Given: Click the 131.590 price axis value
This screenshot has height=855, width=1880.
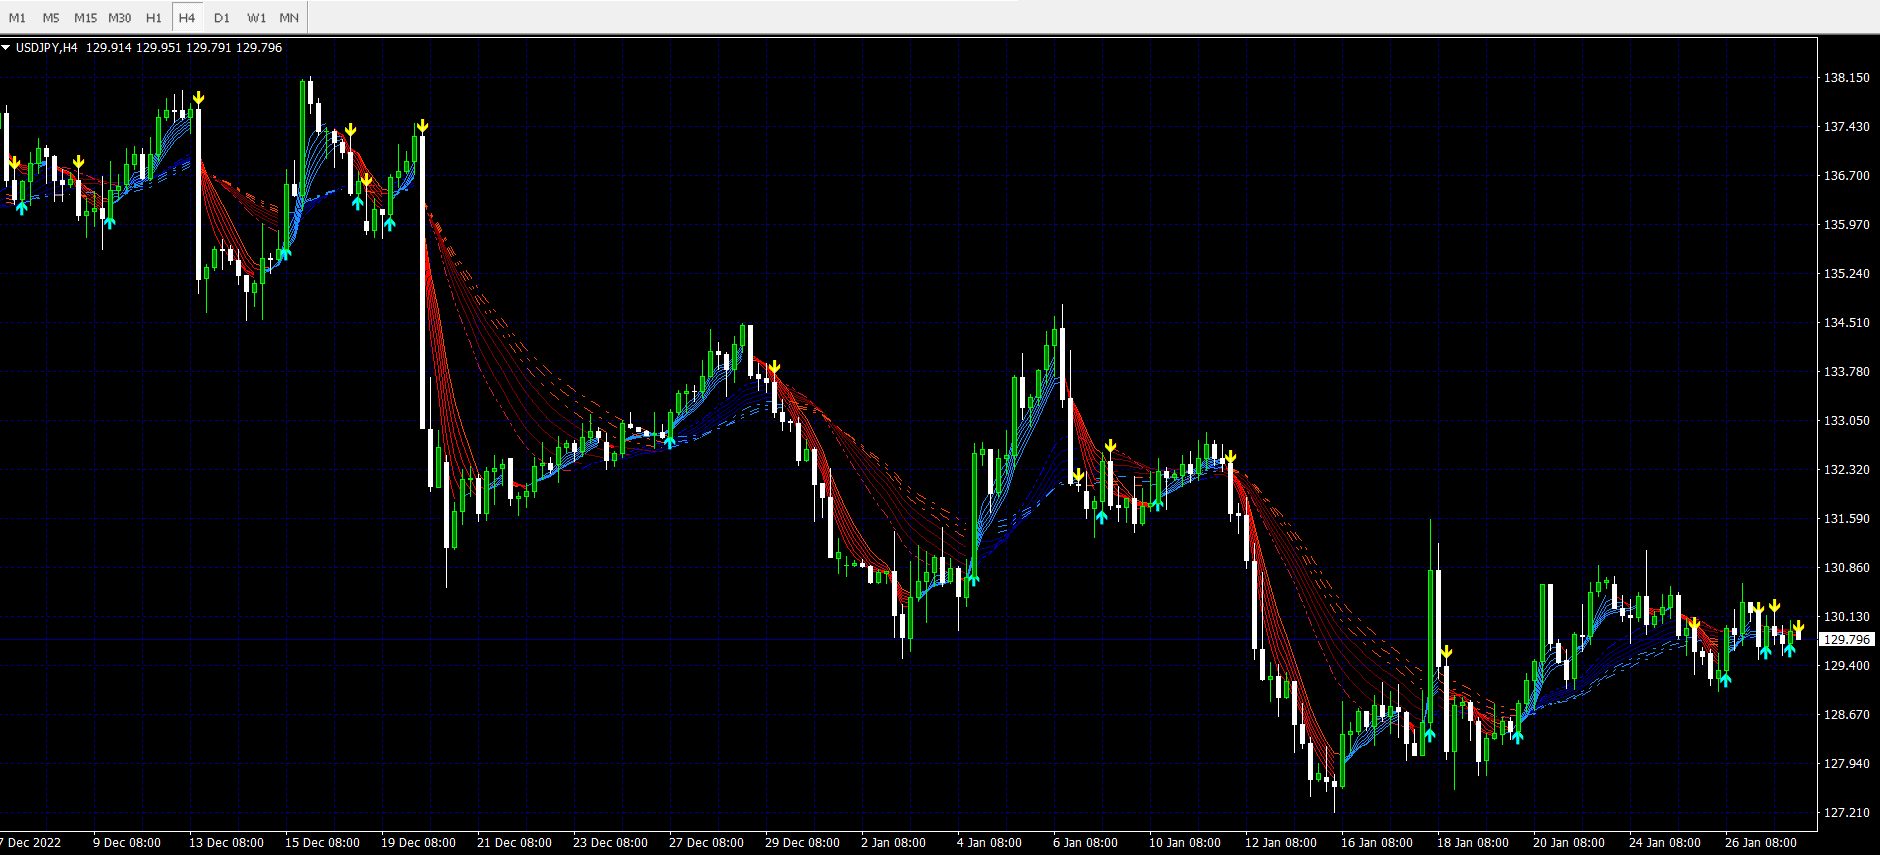Looking at the screenshot, I should (x=1846, y=518).
